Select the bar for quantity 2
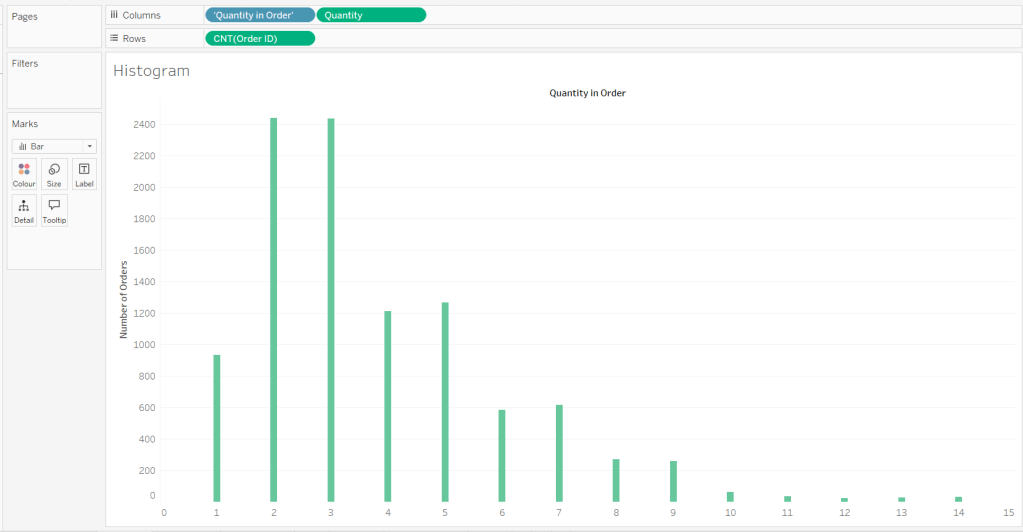Viewport: 1023px width, 532px height. click(273, 310)
